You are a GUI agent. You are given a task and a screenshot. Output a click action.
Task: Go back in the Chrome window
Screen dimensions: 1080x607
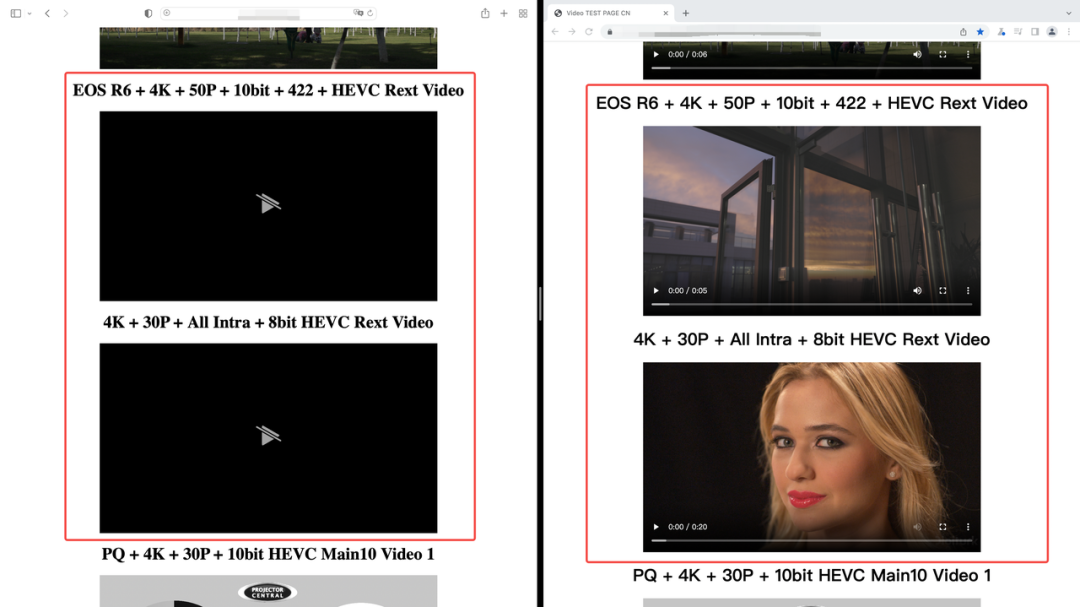pyautogui.click(x=555, y=32)
